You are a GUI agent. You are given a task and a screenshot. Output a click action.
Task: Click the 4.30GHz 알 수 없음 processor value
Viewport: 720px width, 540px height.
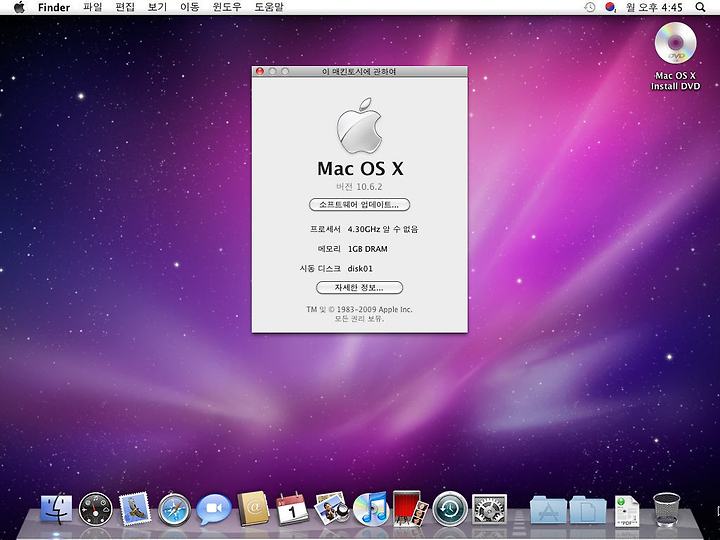(383, 229)
